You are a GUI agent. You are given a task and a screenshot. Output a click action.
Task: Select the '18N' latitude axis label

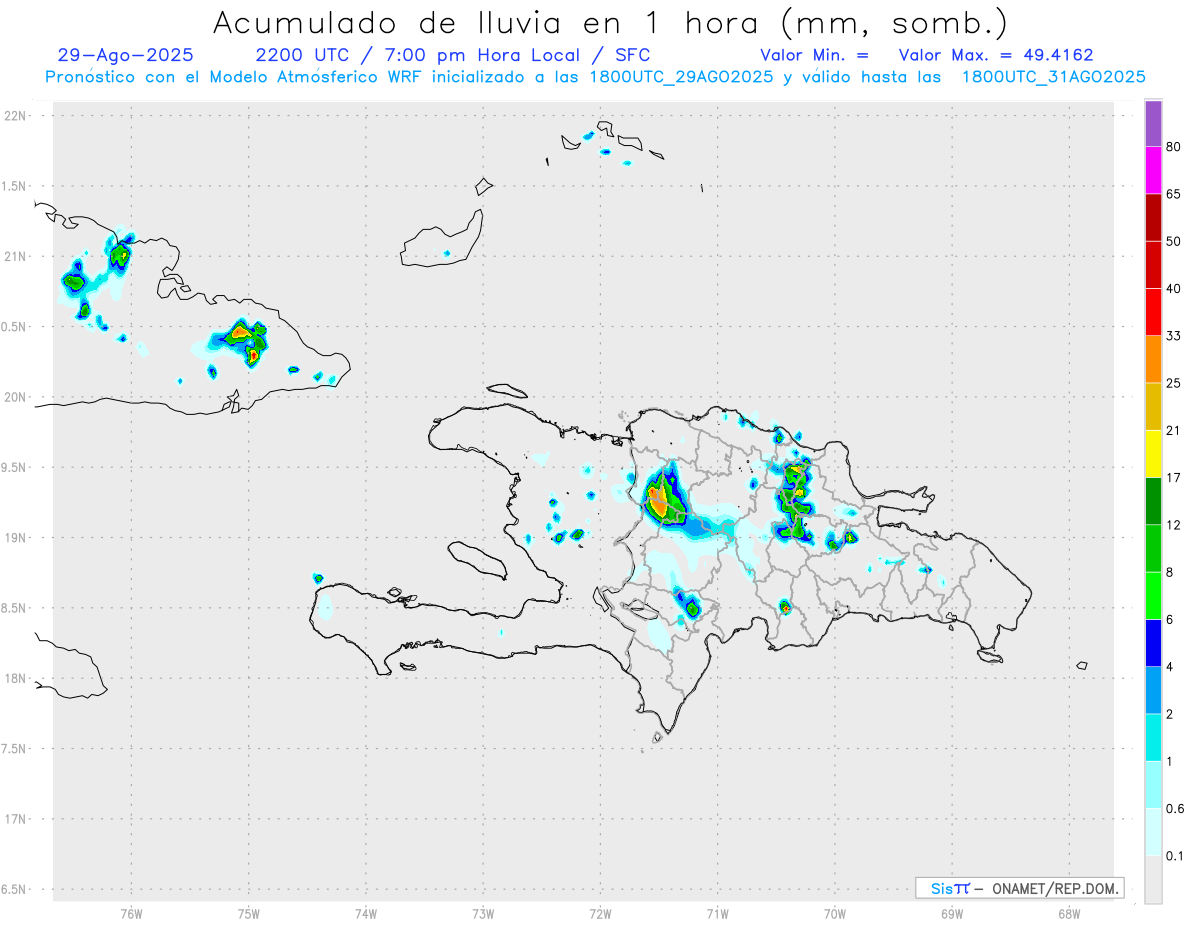pyautogui.click(x=16, y=679)
